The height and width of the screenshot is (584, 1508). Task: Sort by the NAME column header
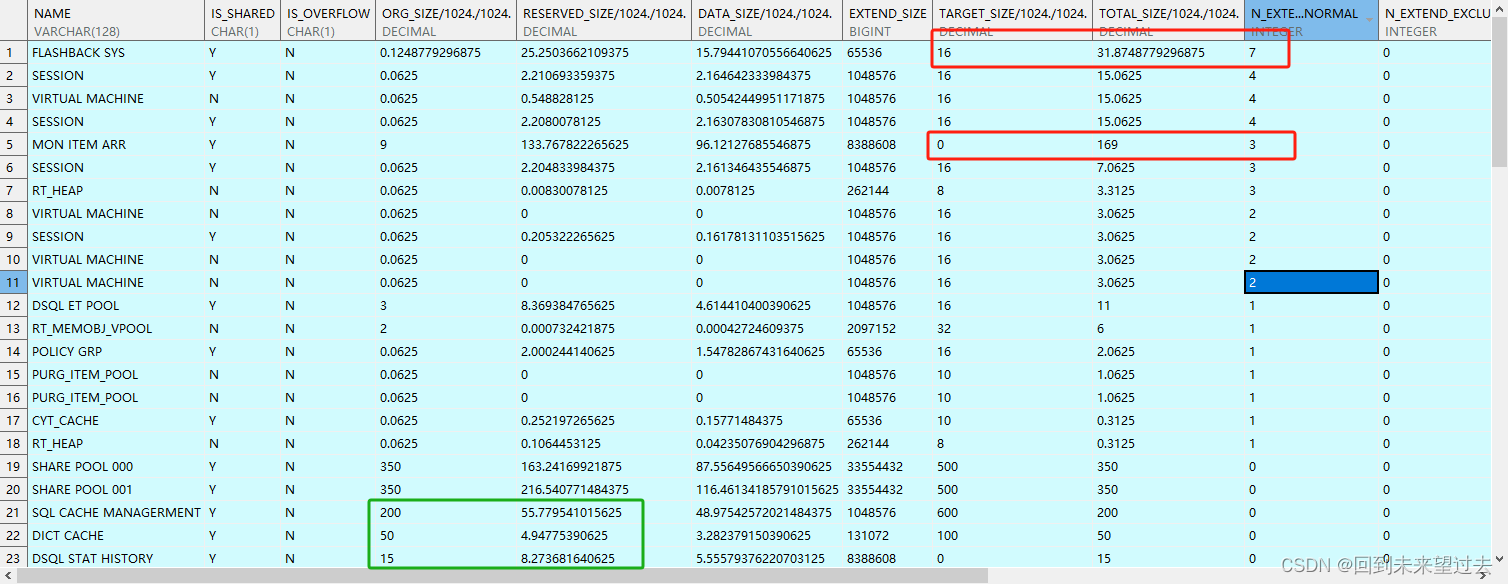pos(116,22)
